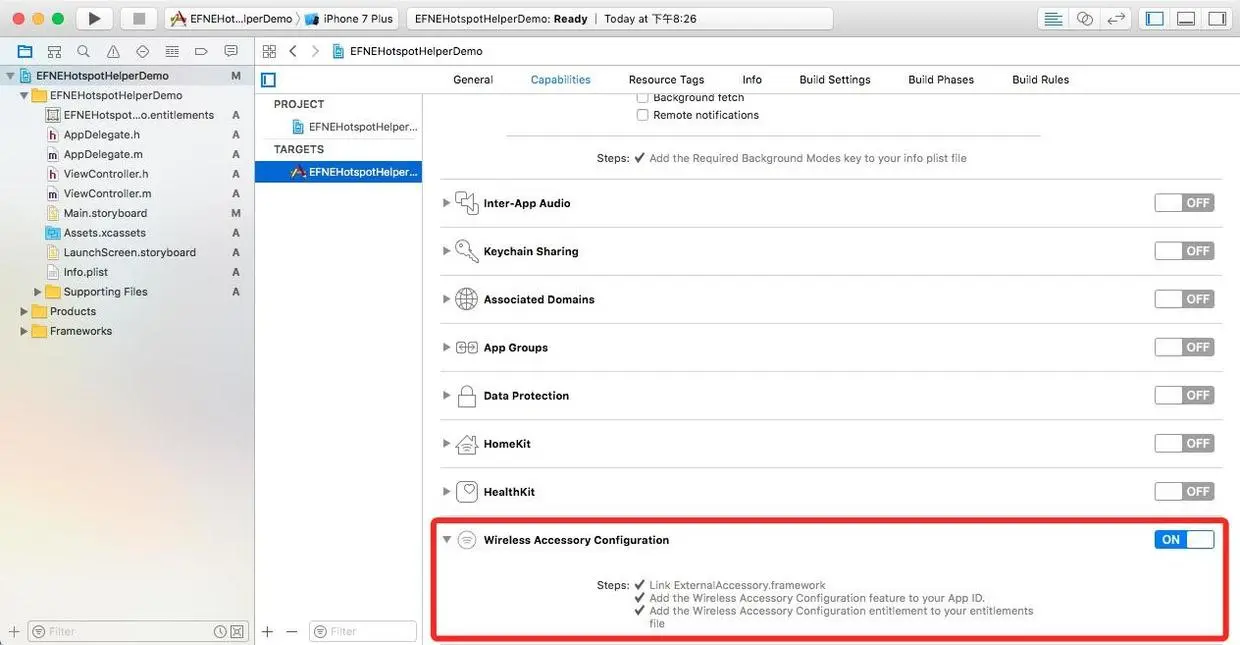Switch to the Build Phases tab
The height and width of the screenshot is (645, 1240).
(941, 80)
